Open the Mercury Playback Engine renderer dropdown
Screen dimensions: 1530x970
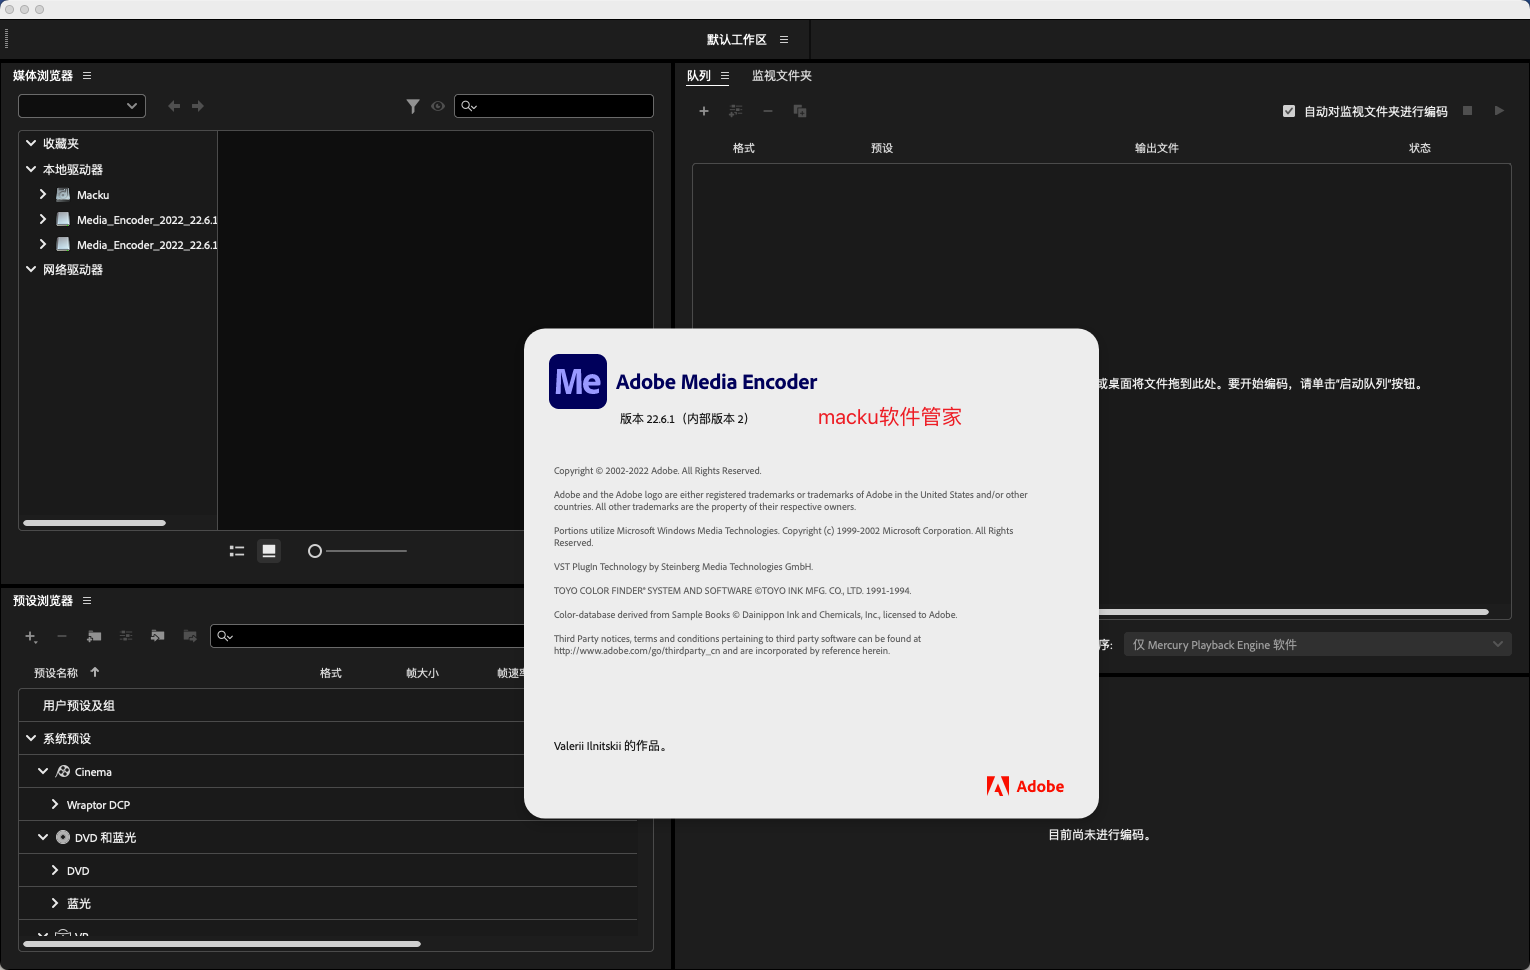click(x=1317, y=645)
